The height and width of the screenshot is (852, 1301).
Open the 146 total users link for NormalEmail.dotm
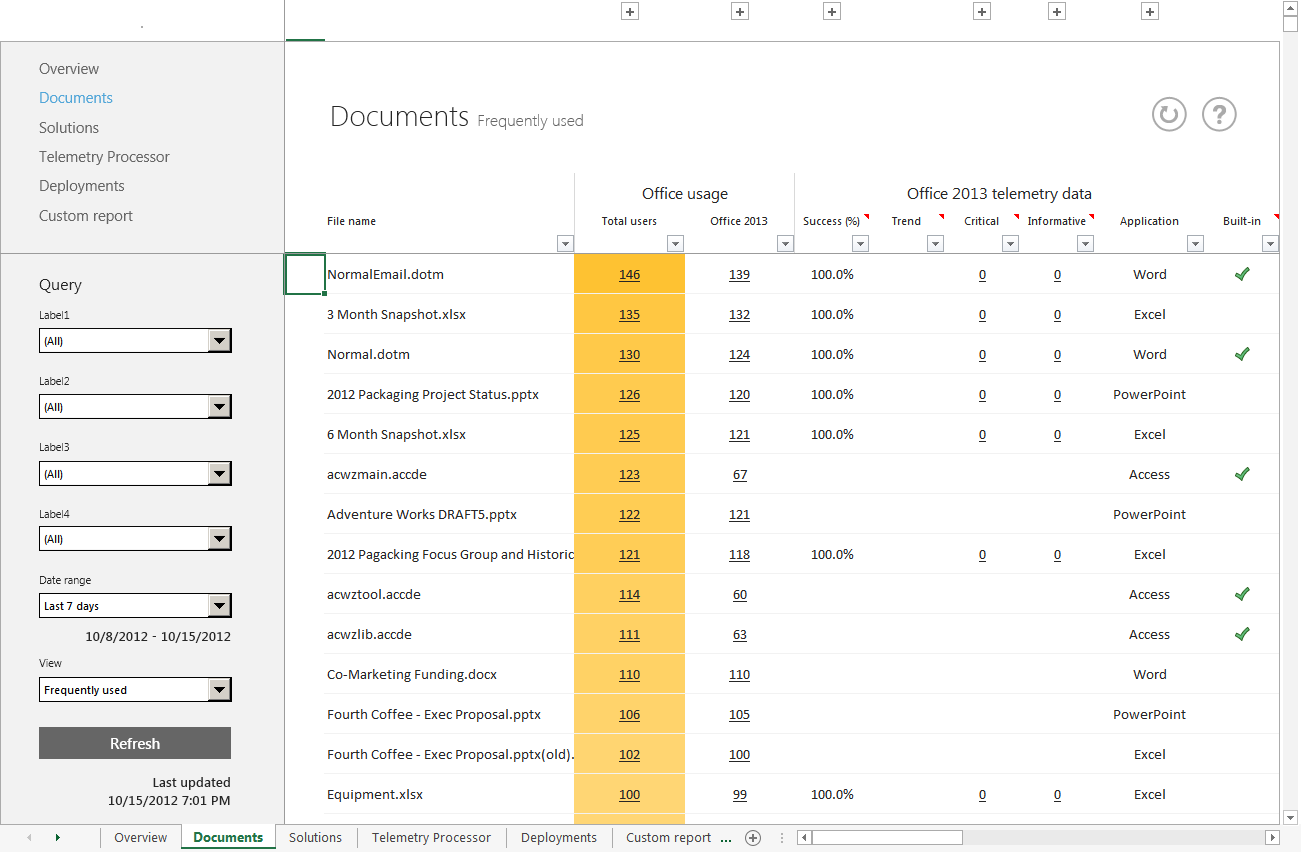(629, 273)
